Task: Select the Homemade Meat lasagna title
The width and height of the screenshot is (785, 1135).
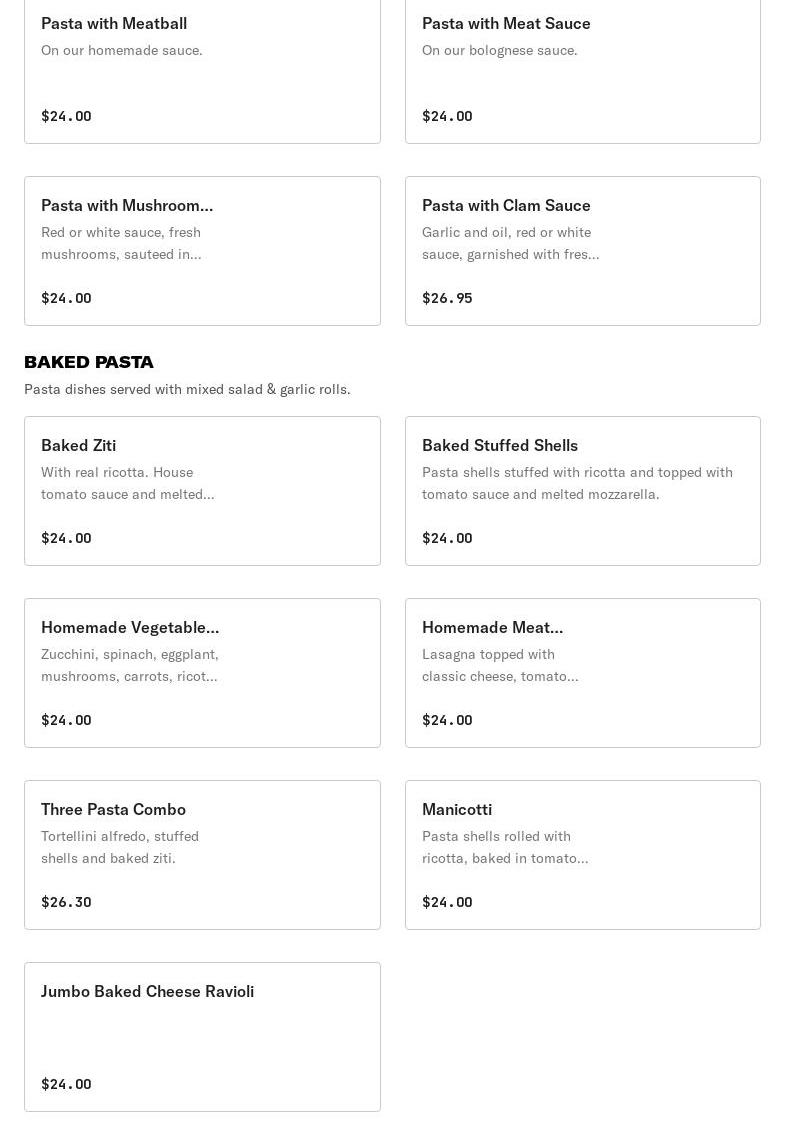Action: [x=492, y=627]
